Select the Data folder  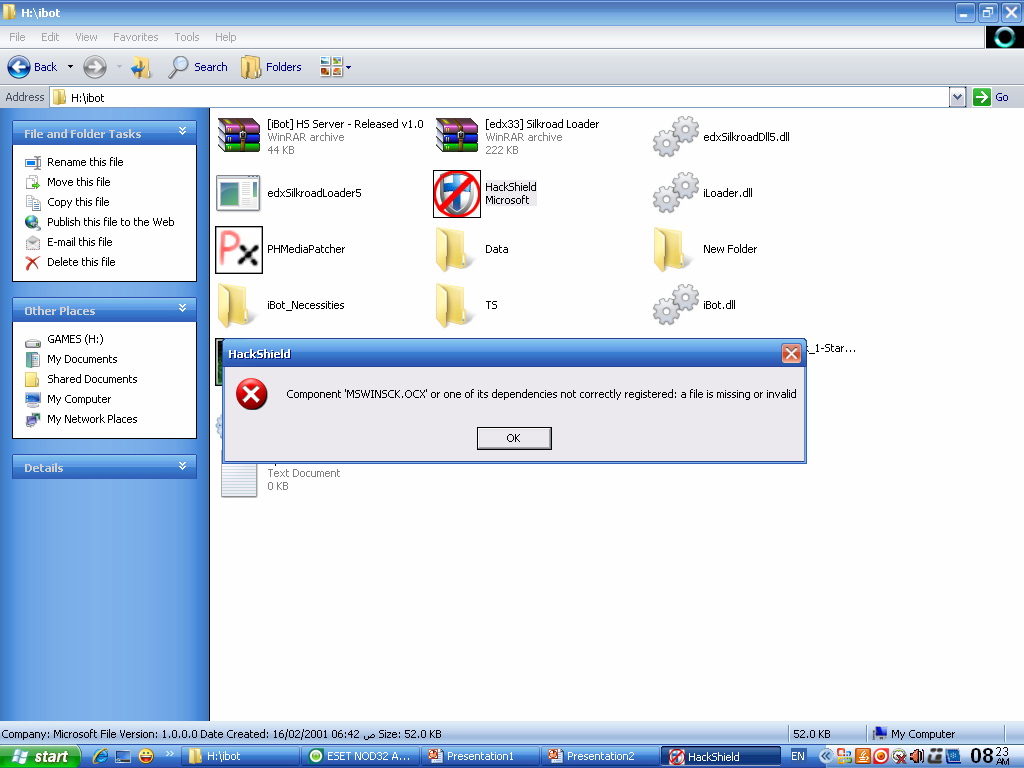click(455, 249)
